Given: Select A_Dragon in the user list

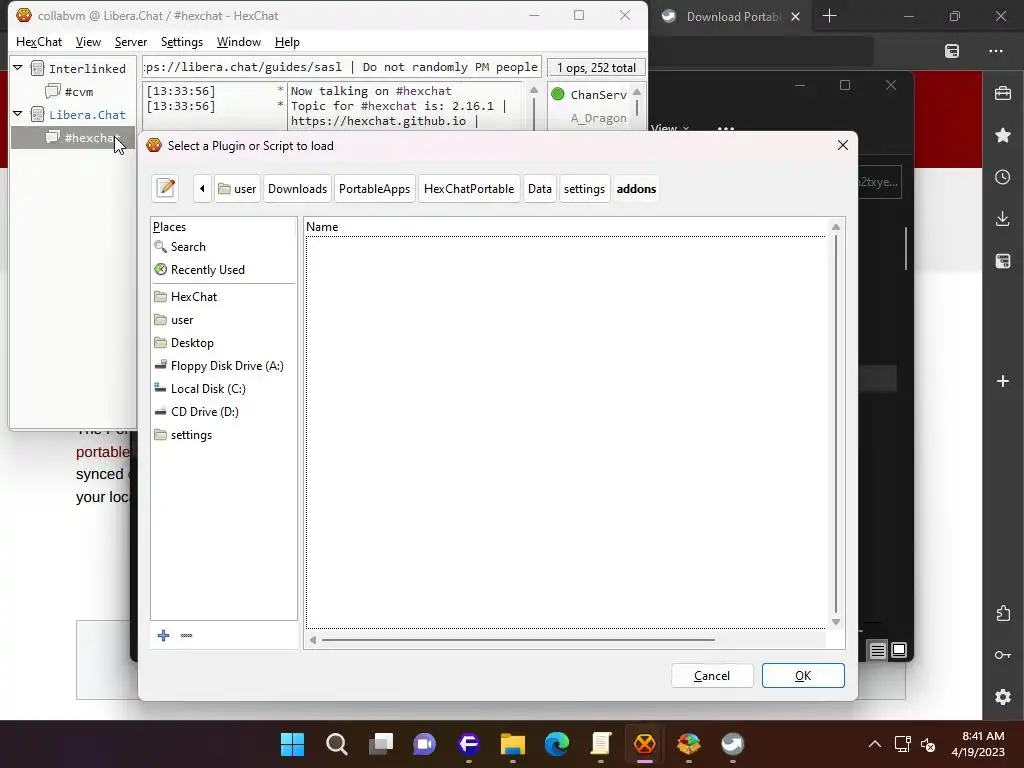Looking at the screenshot, I should 598,118.
